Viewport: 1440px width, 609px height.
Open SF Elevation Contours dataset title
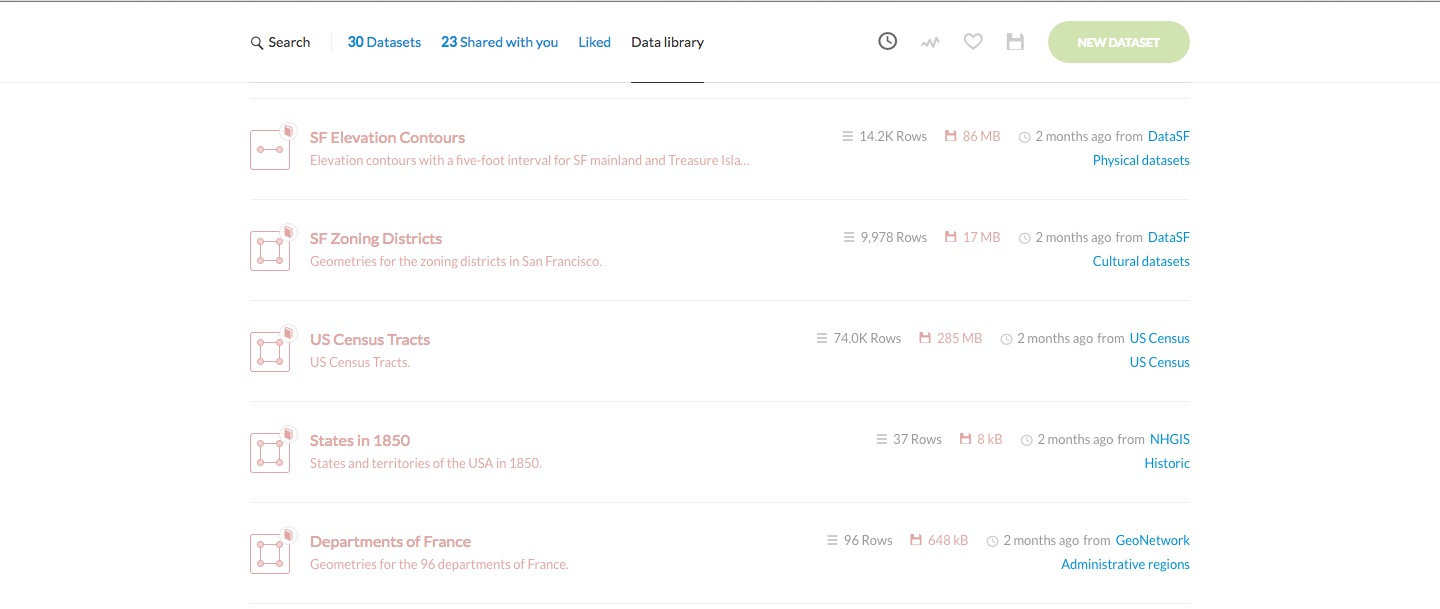[x=387, y=137]
